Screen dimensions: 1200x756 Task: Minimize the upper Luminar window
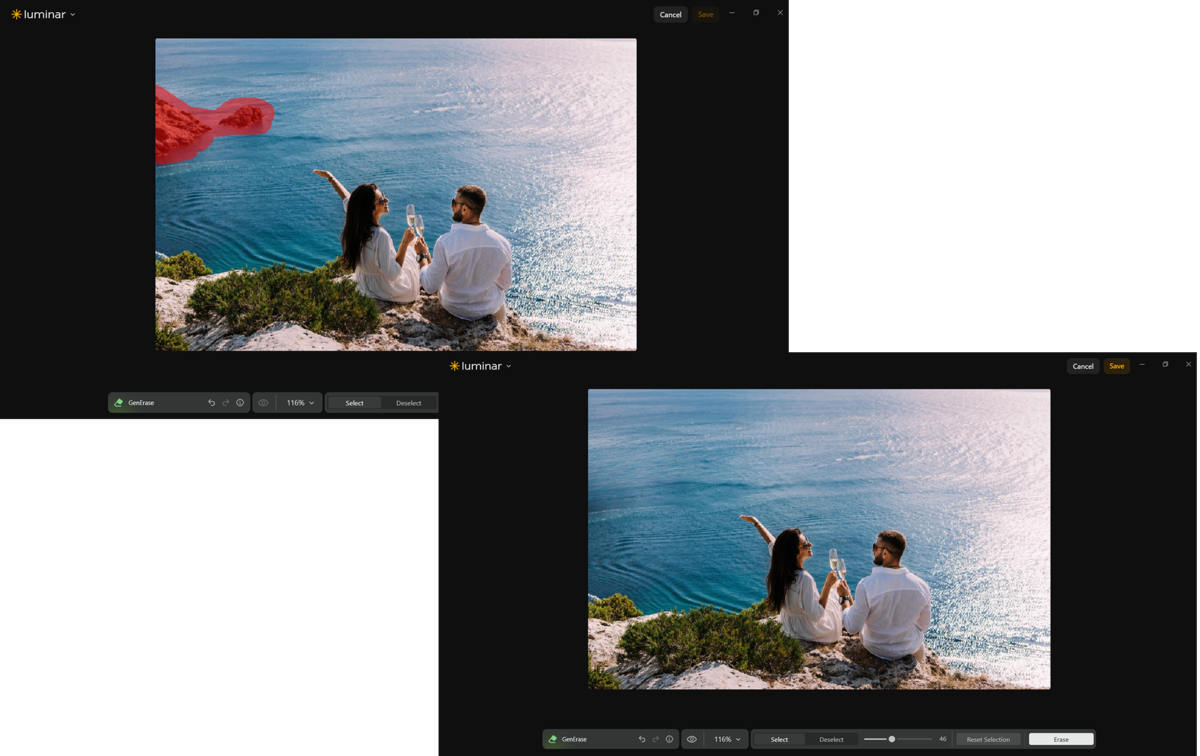point(732,13)
